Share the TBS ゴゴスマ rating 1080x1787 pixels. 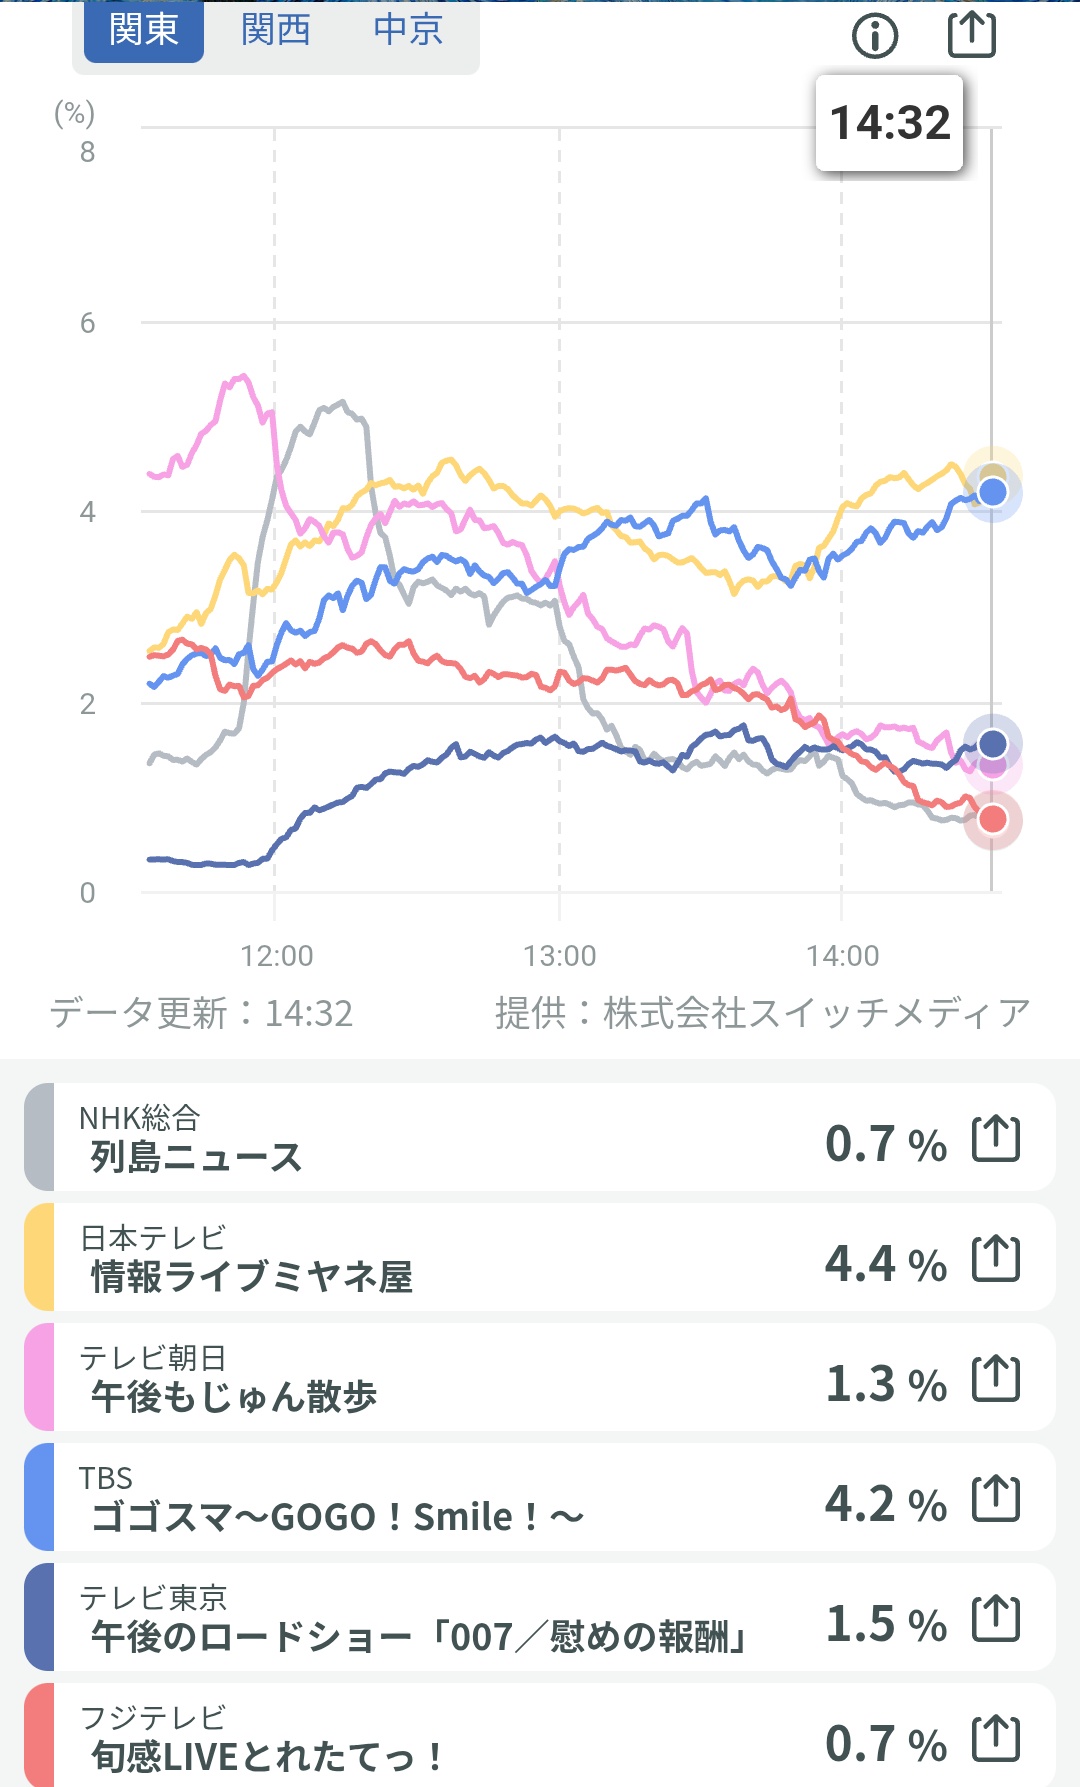(996, 1499)
